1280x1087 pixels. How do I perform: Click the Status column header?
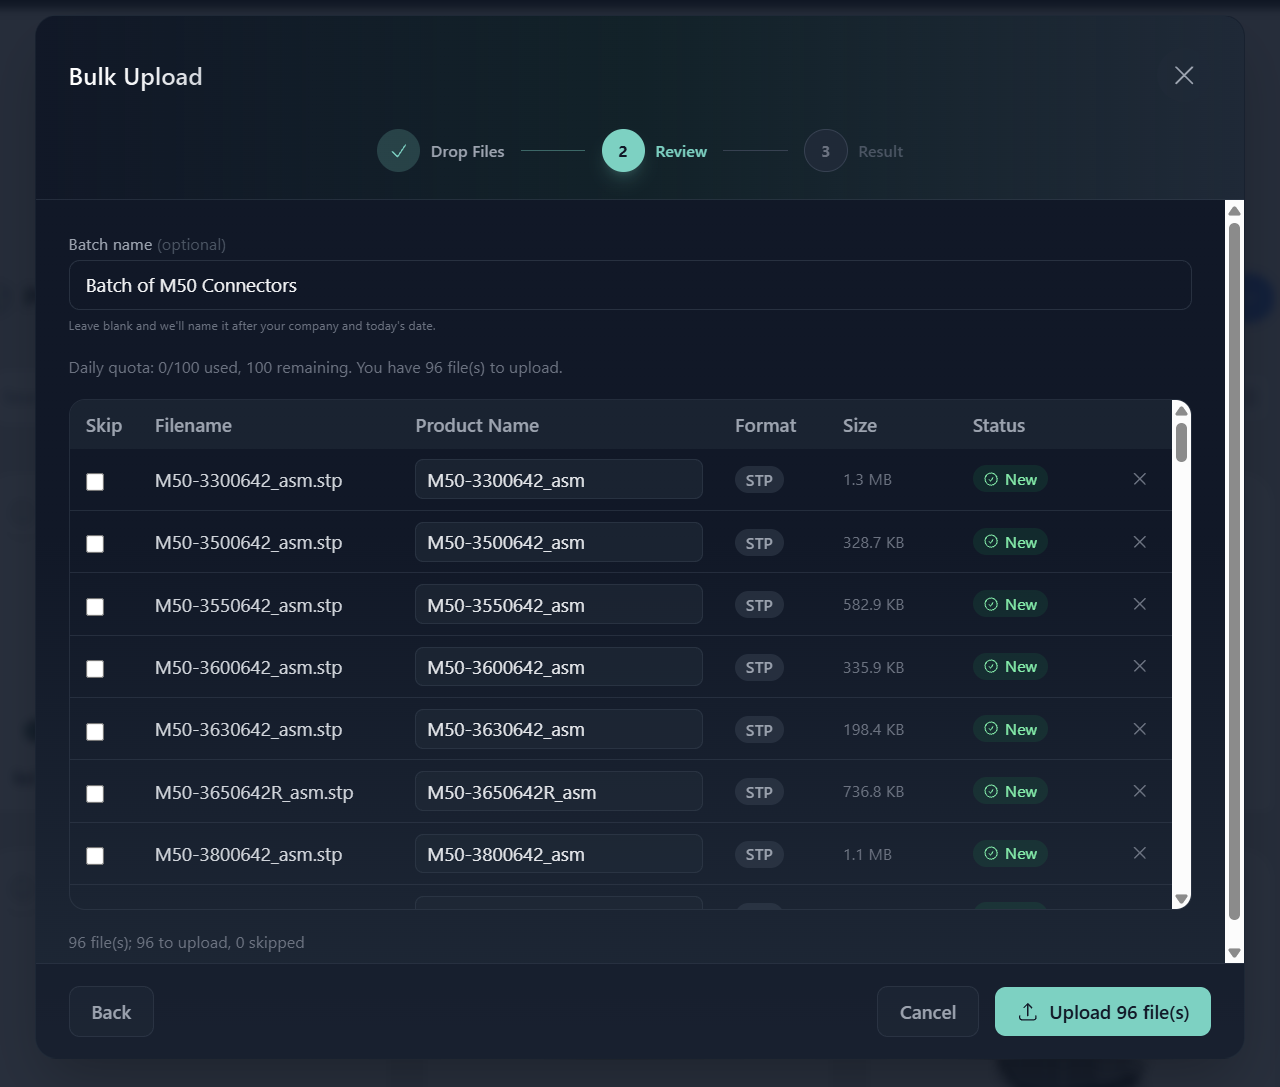999,425
